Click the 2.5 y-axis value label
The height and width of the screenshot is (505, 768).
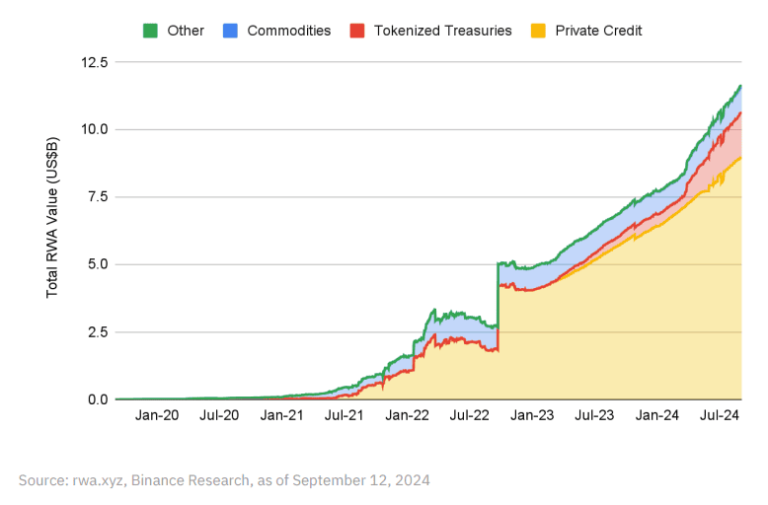click(97, 332)
